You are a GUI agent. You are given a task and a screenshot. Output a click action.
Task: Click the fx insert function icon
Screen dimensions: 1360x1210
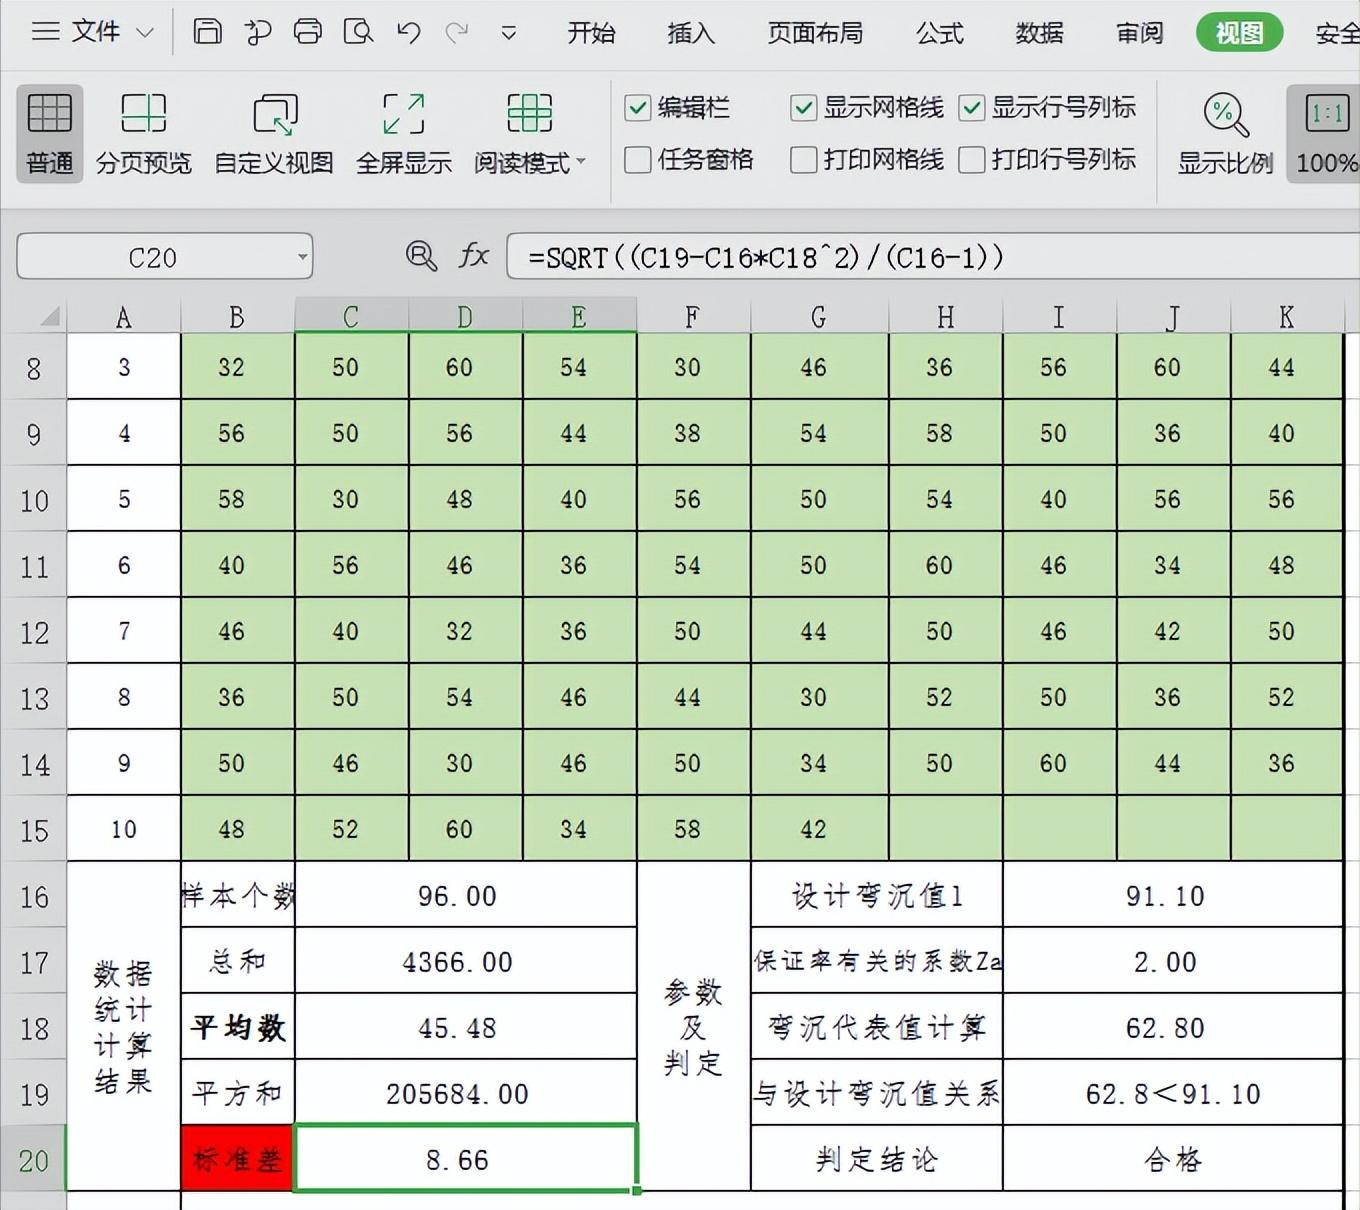pos(472,256)
